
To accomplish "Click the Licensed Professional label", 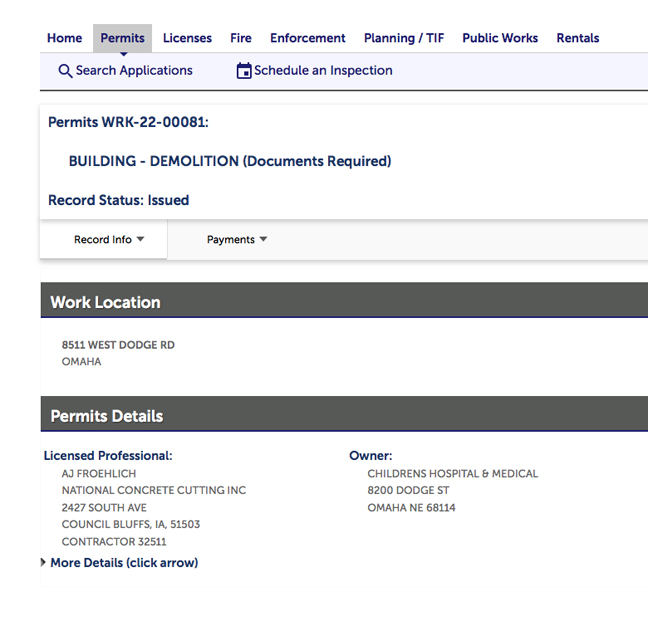I will [108, 455].
